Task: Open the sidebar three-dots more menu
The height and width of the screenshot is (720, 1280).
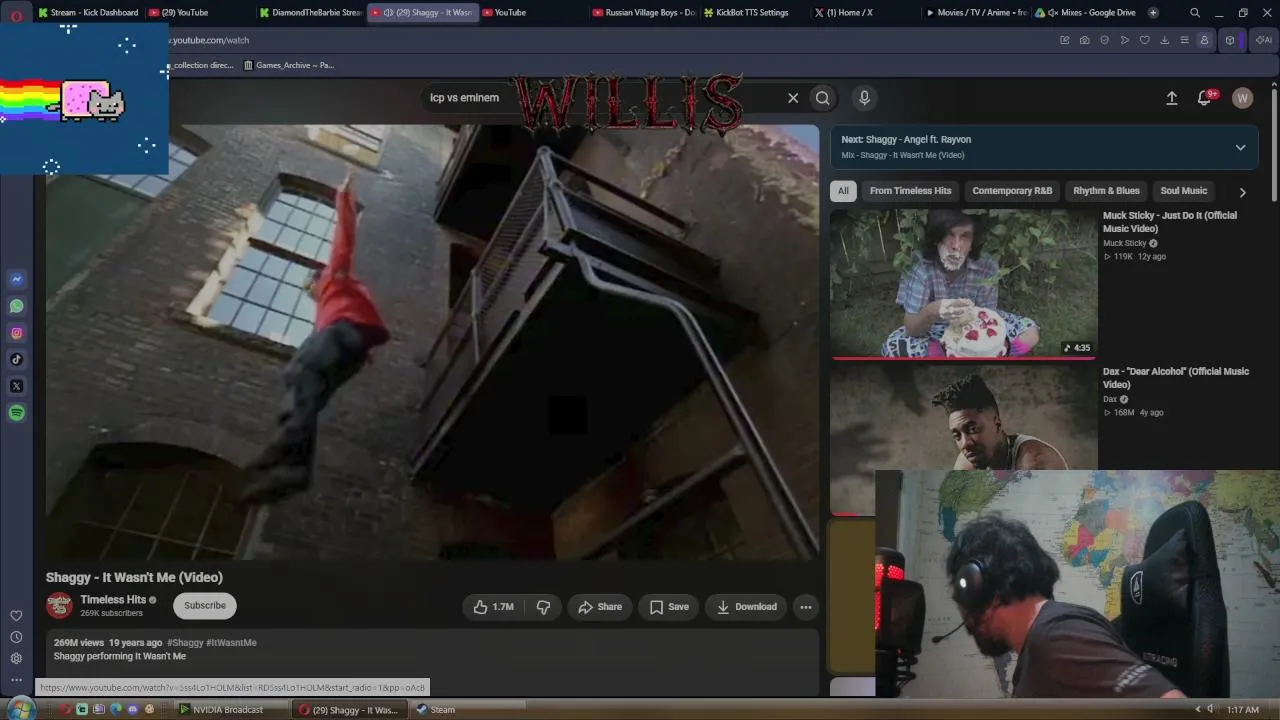Action: (x=16, y=680)
